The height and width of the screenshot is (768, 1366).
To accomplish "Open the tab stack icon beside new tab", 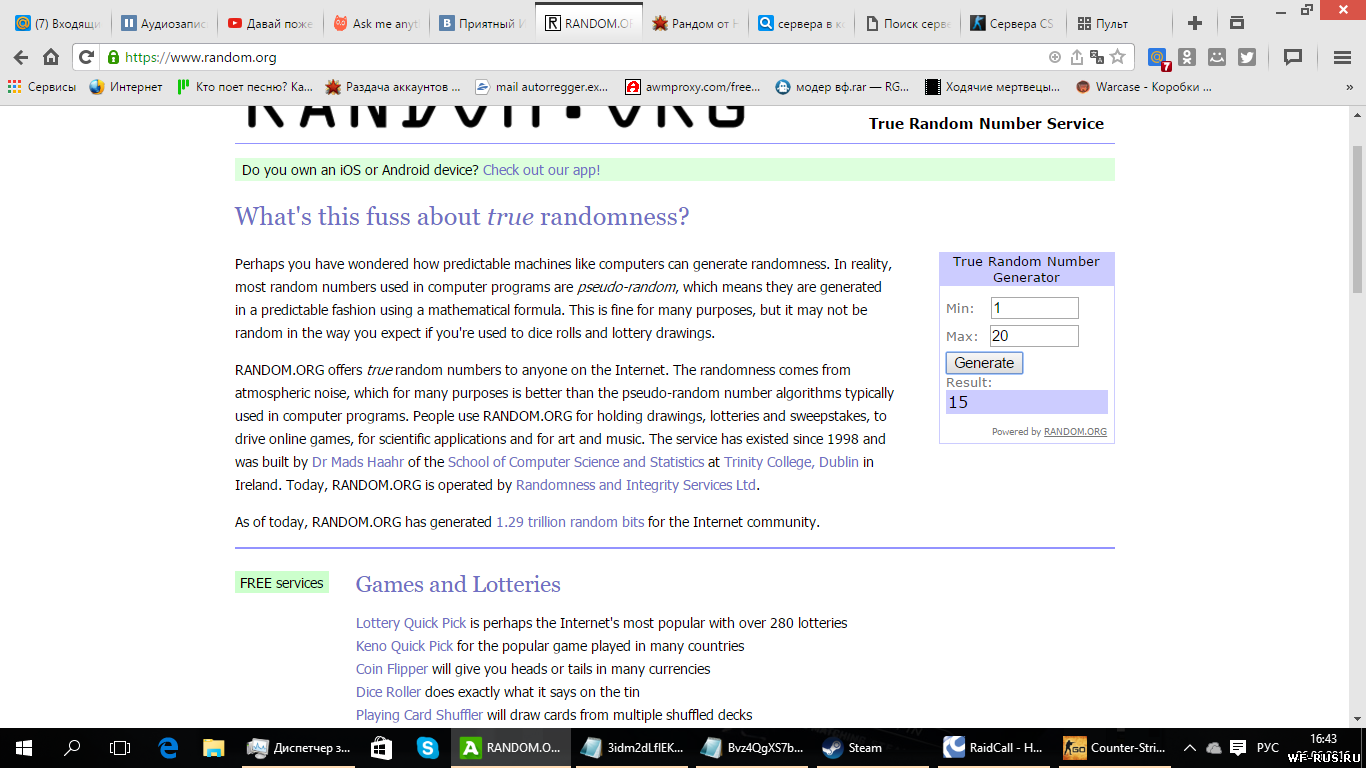I will (1237, 23).
